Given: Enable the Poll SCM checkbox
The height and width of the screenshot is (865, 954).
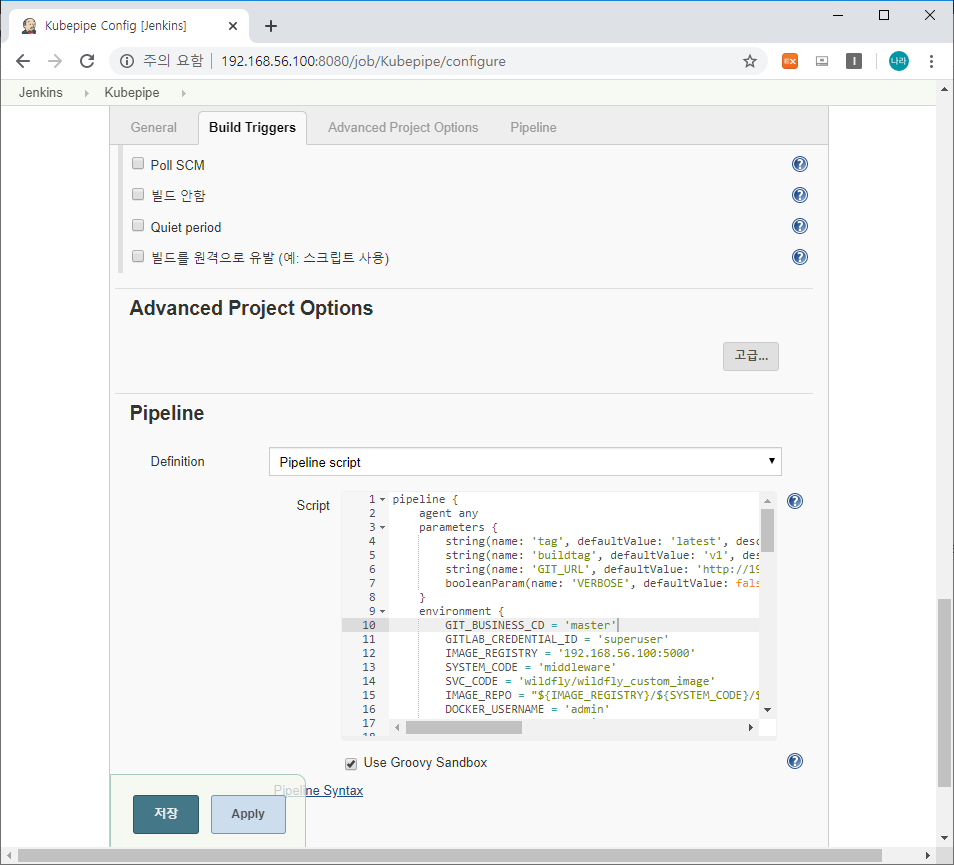Looking at the screenshot, I should click(x=138, y=163).
